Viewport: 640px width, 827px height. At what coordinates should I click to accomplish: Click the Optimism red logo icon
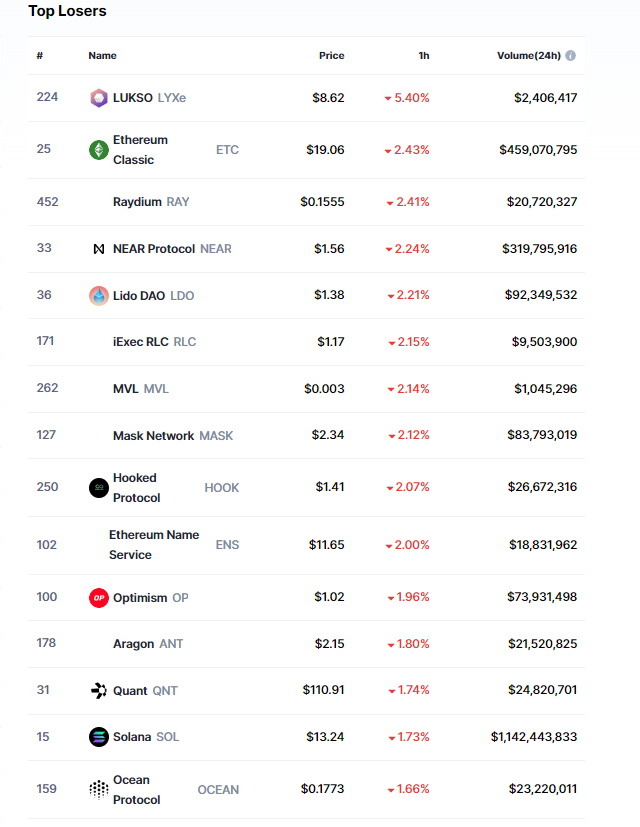coord(98,598)
